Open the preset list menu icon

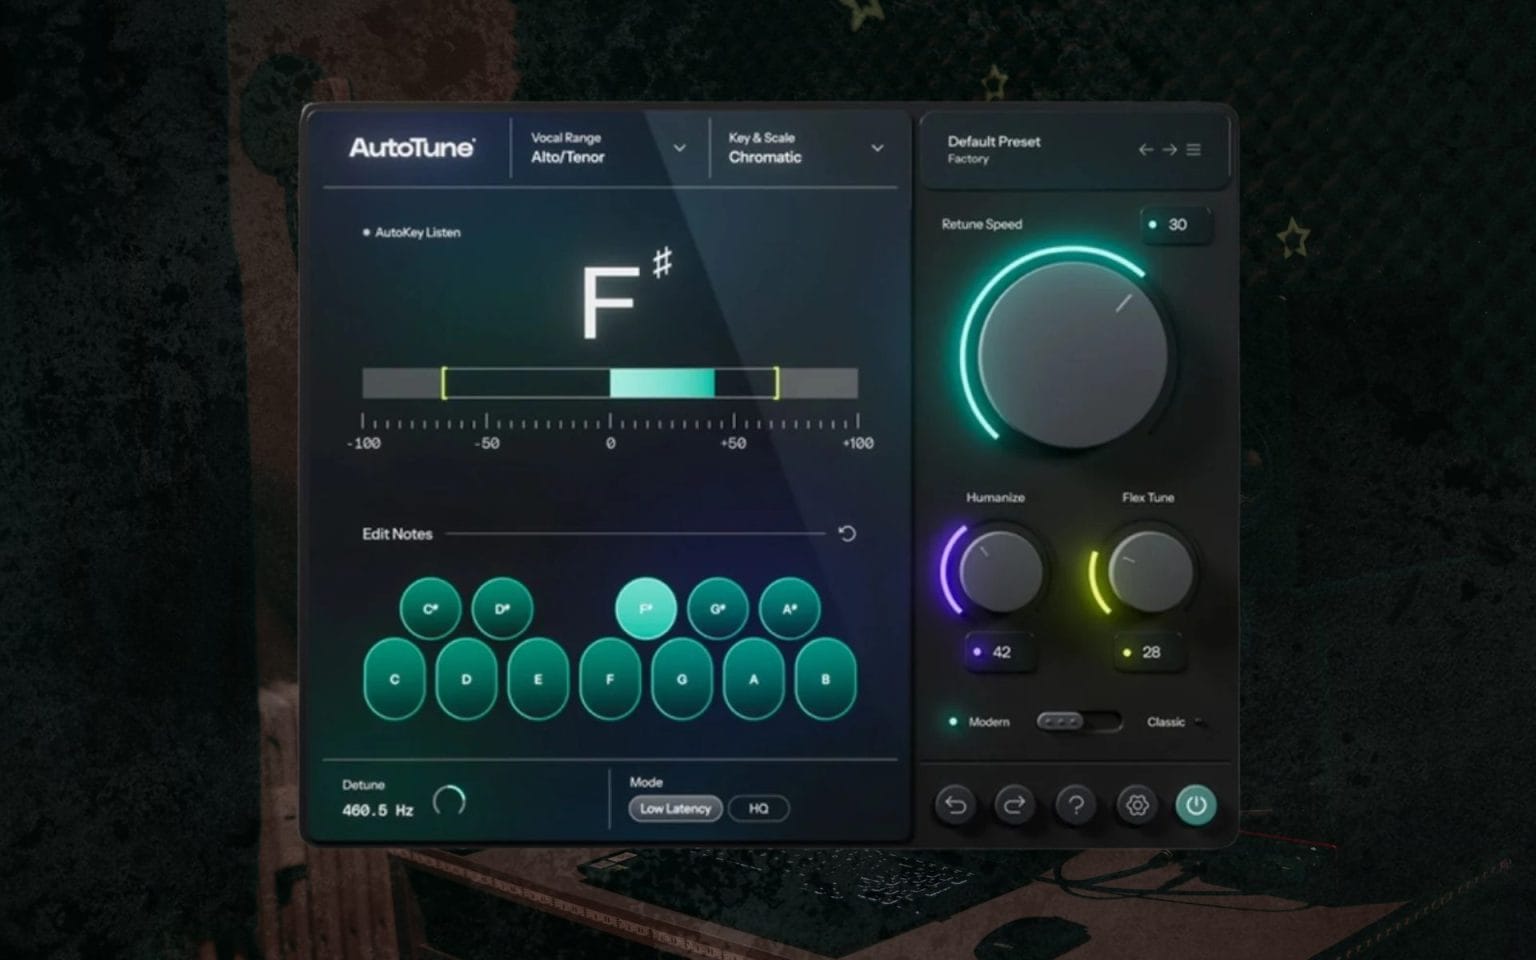[1194, 149]
